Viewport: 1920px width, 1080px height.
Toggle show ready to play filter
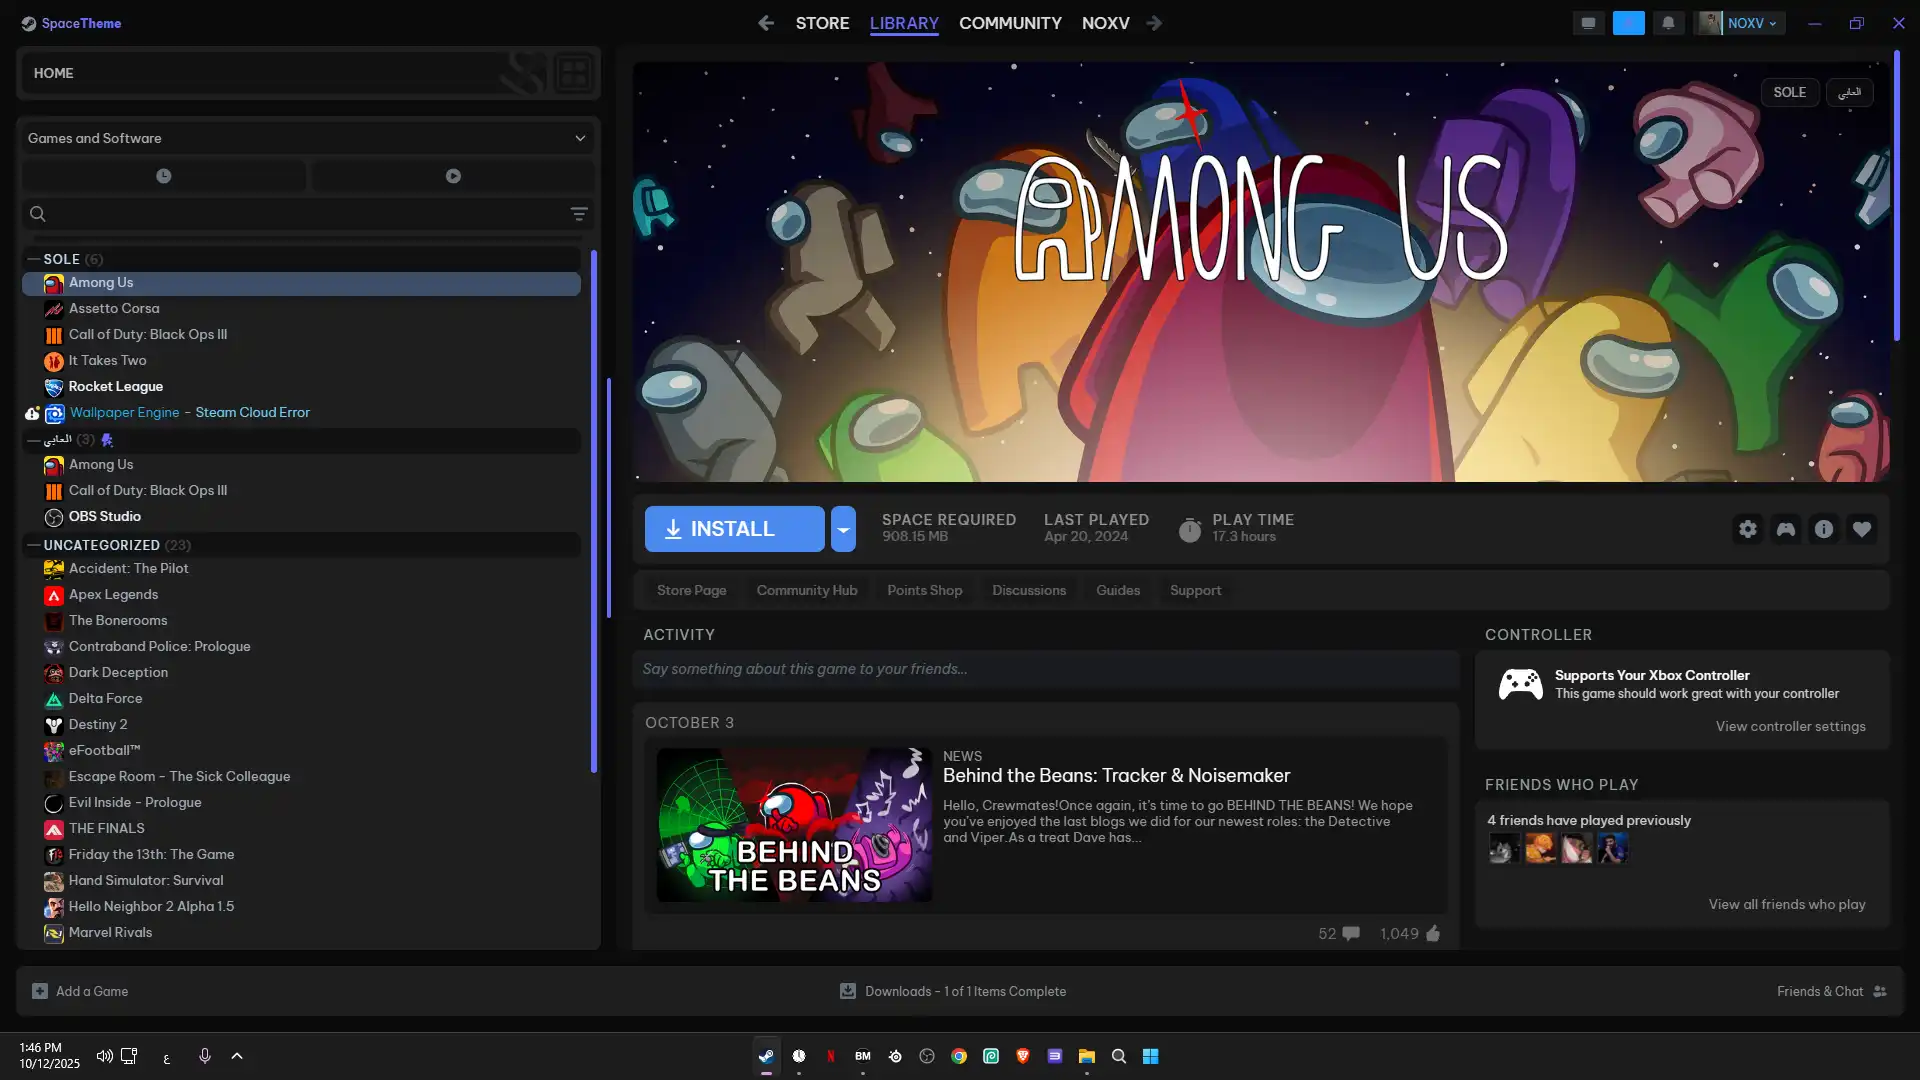pos(453,176)
